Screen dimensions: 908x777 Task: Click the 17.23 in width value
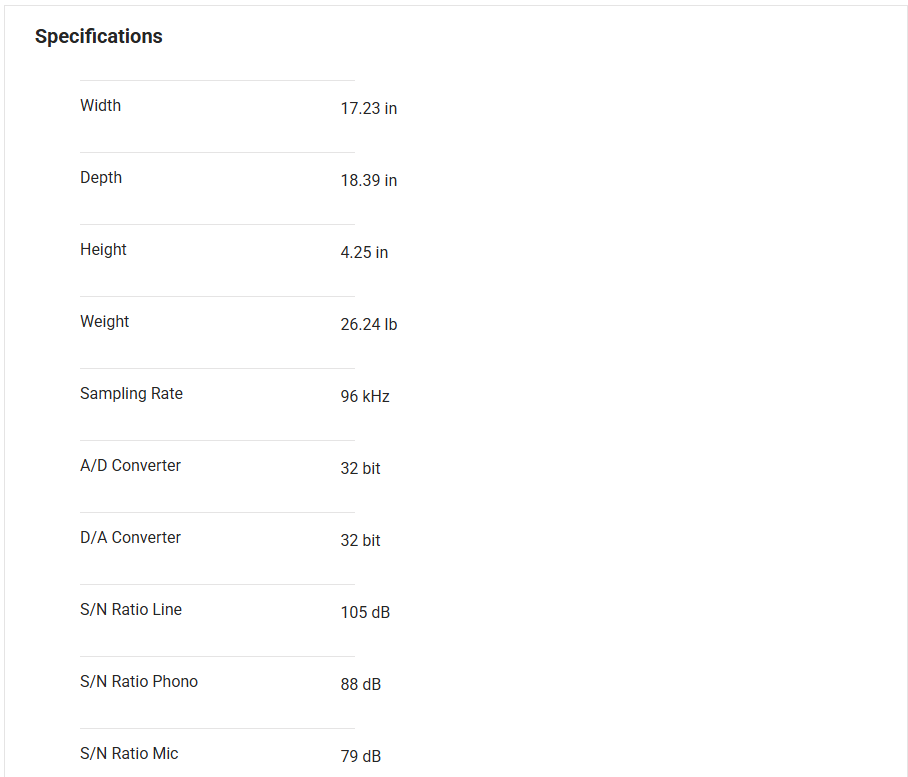[x=368, y=108]
